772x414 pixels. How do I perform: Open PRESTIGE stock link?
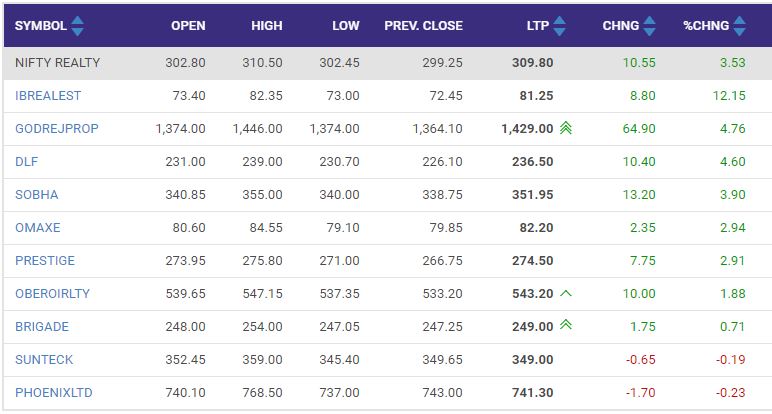tap(45, 260)
